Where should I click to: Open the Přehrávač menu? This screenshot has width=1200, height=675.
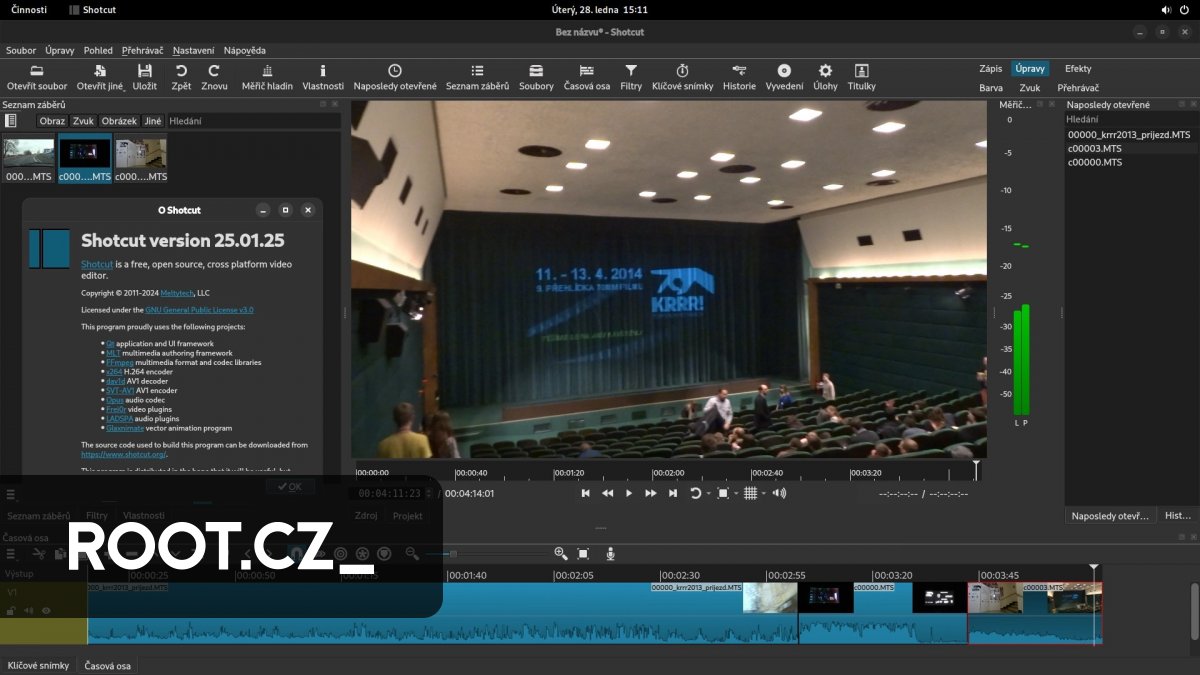coord(143,50)
